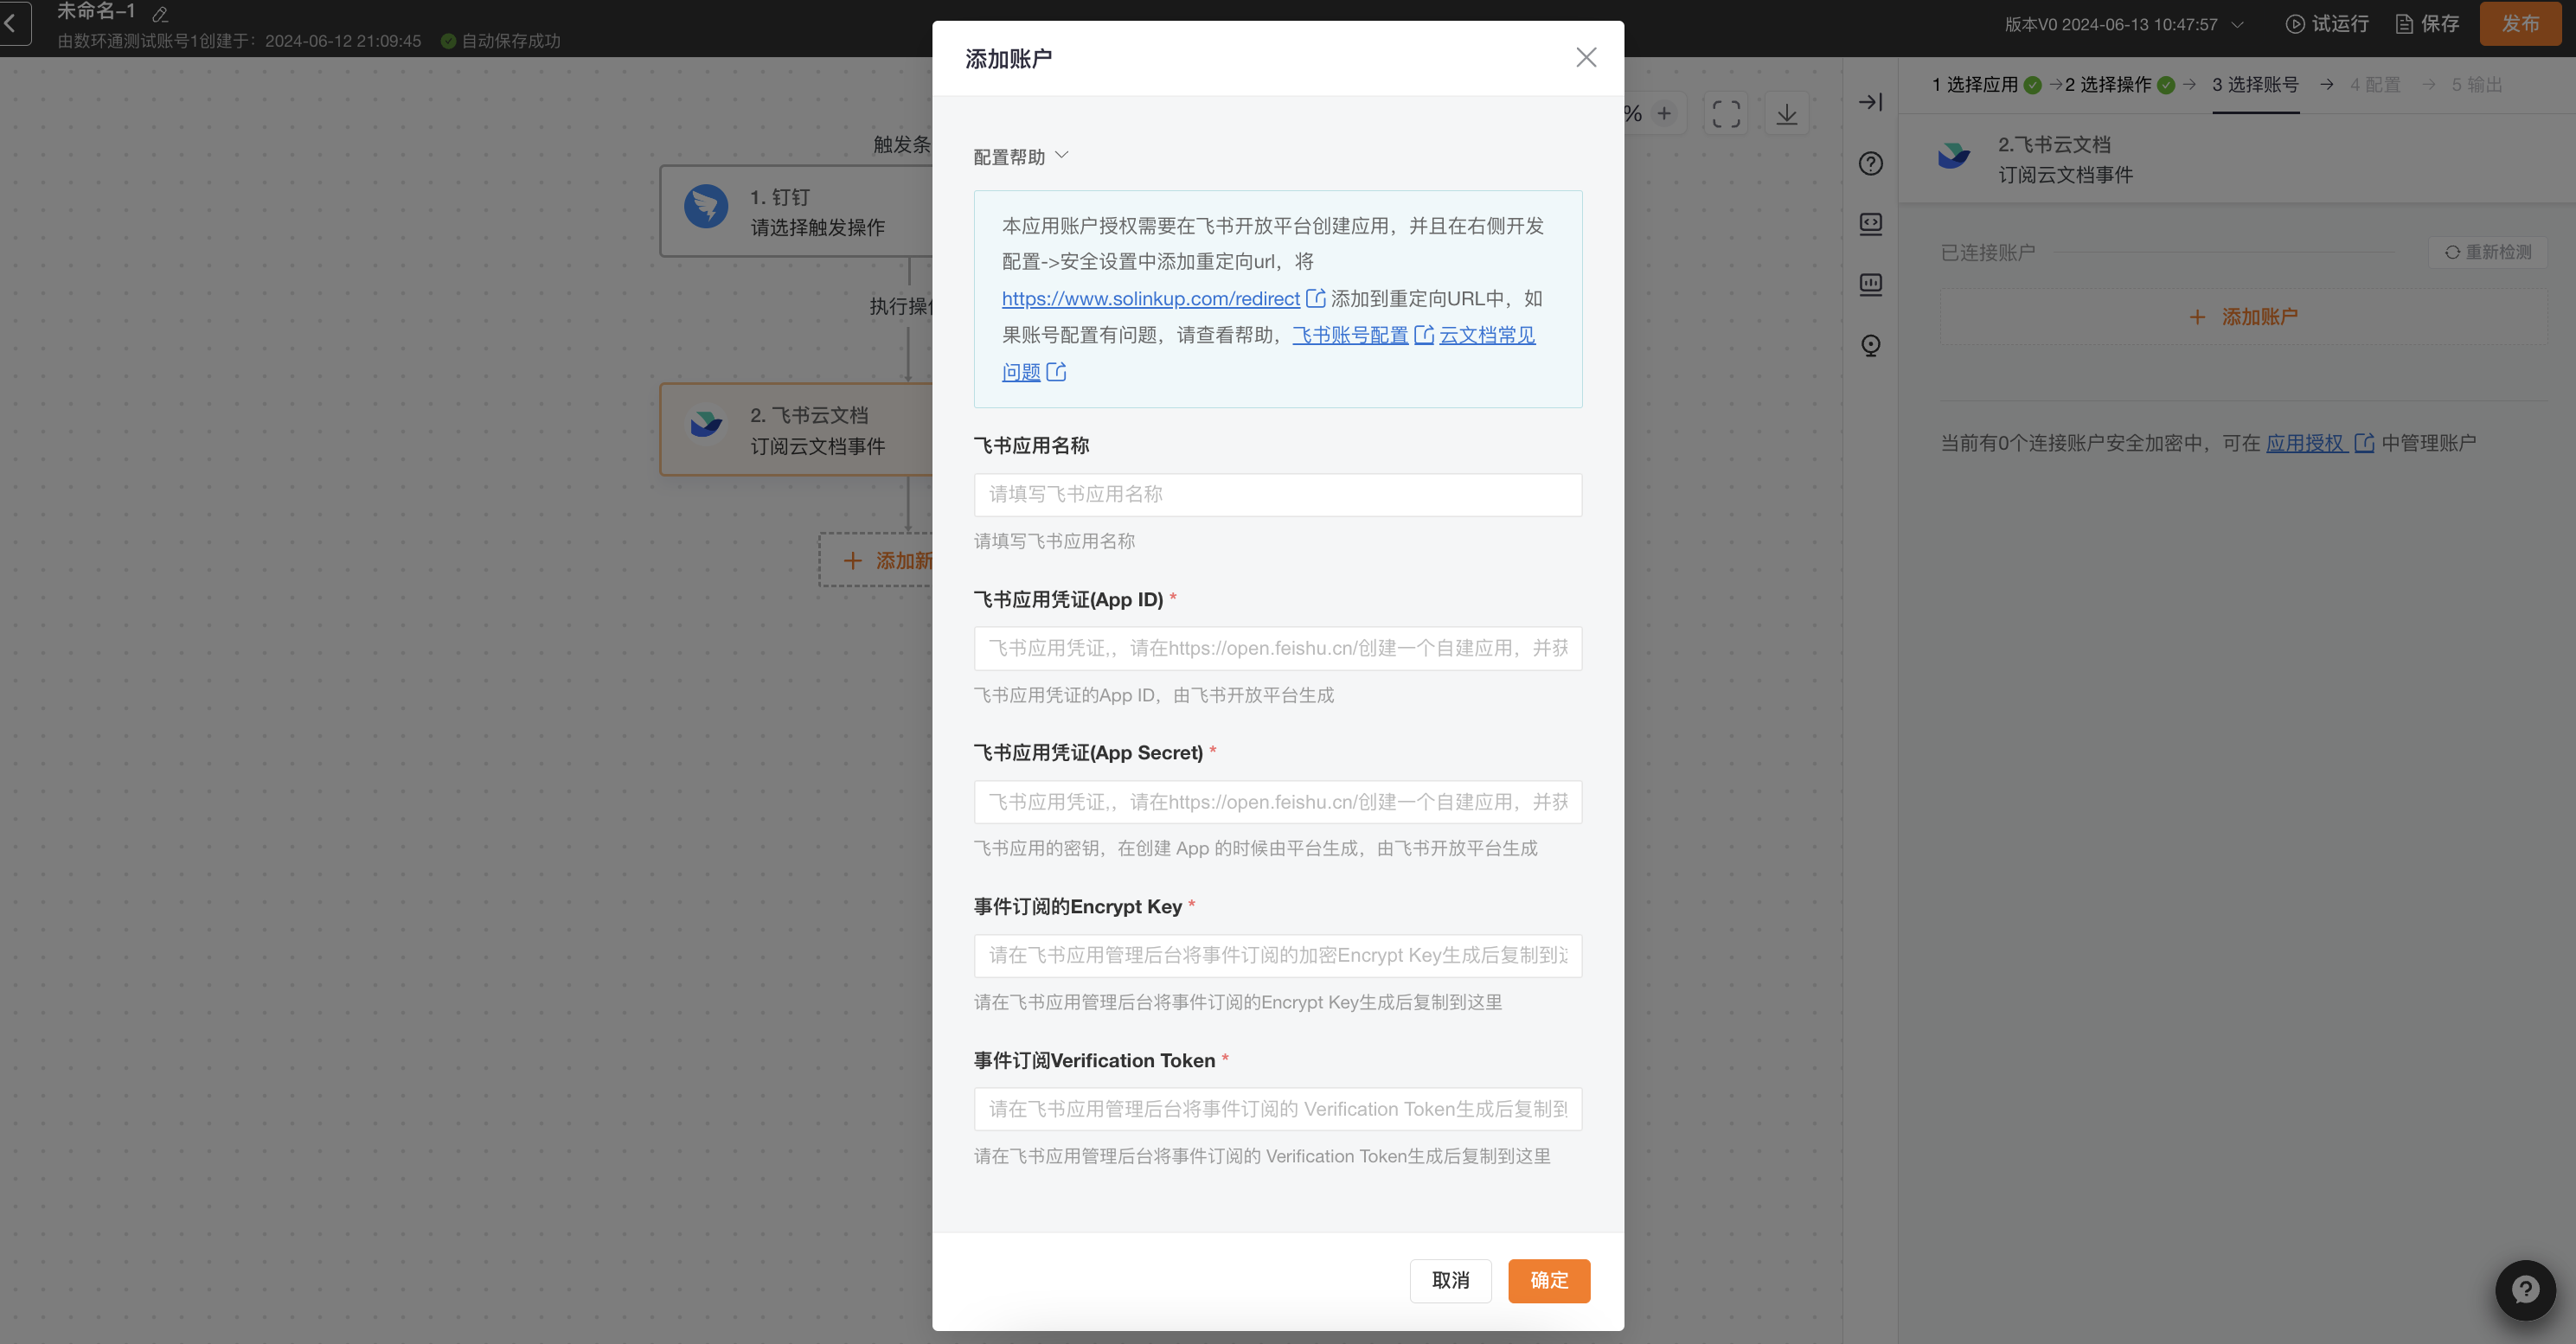Edit the workflow name pencil icon

point(160,14)
